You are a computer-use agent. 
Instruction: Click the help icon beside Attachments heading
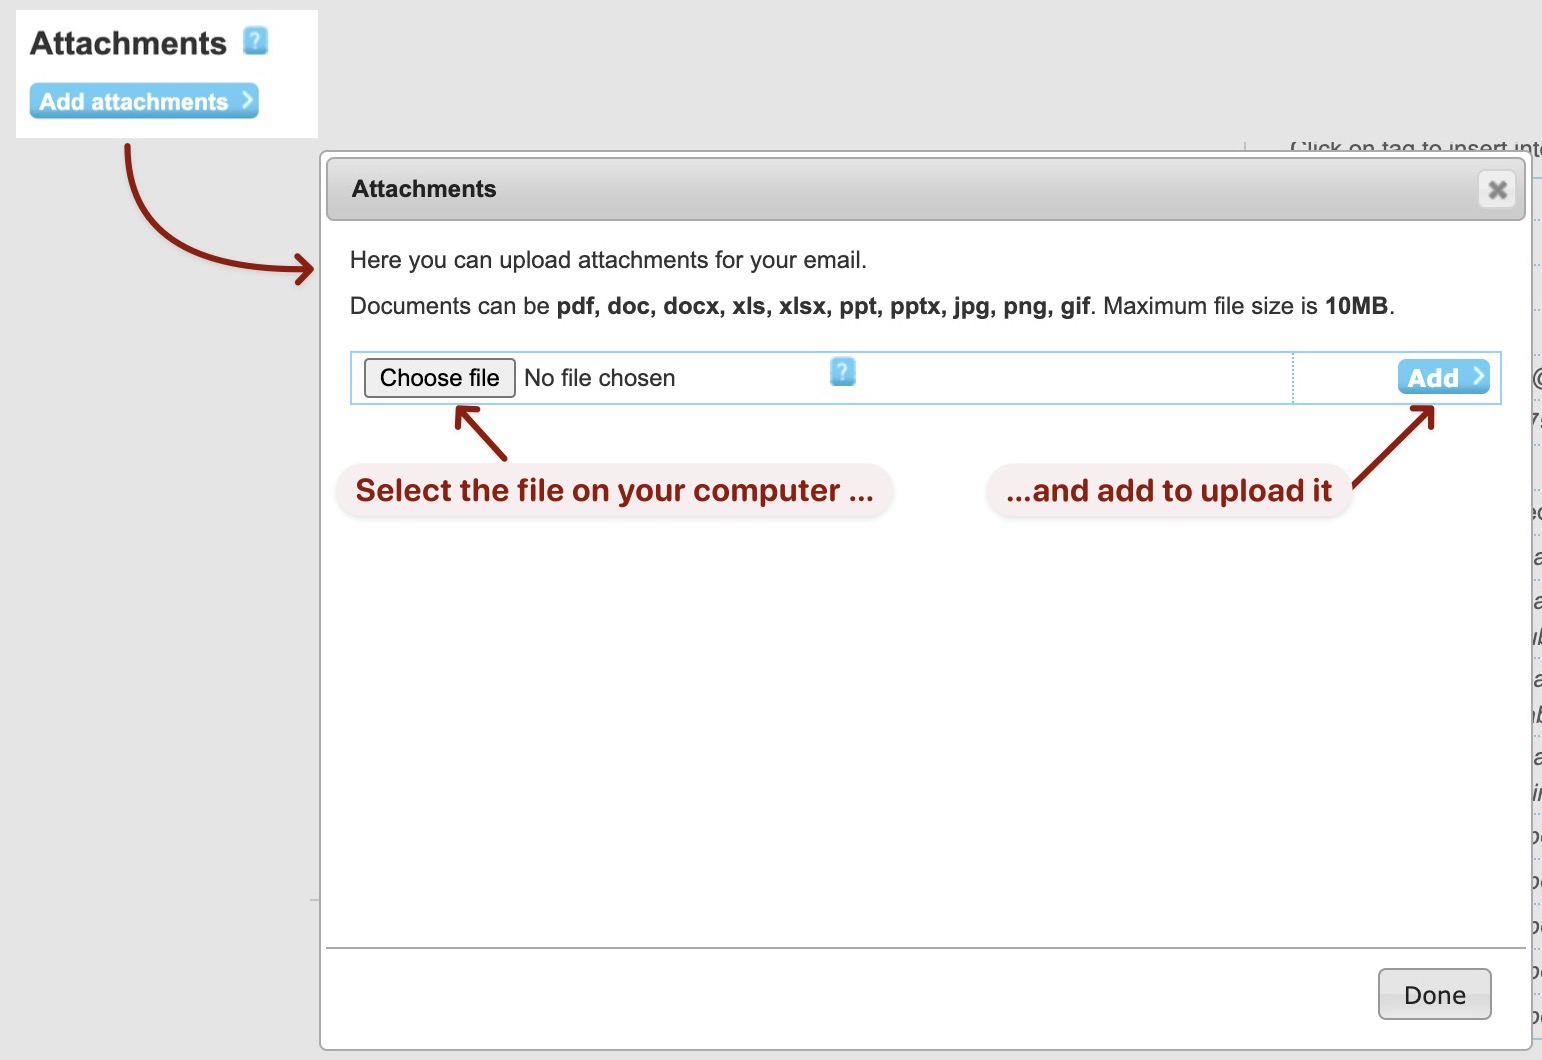pyautogui.click(x=256, y=41)
